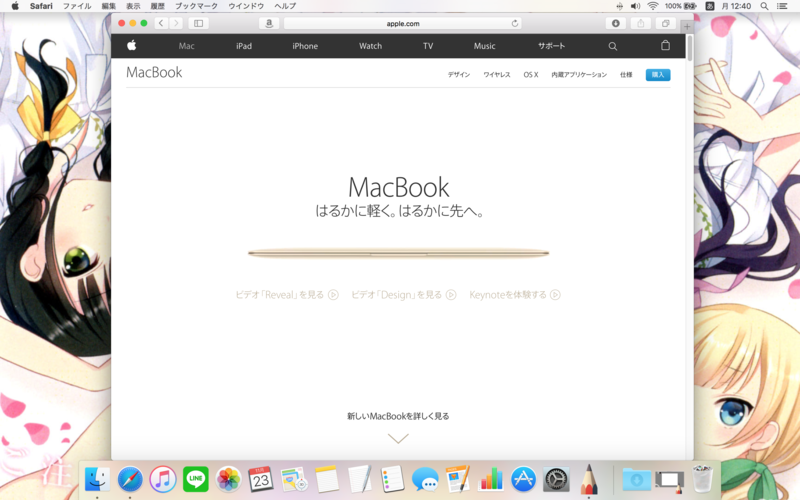This screenshot has width=800, height=500.
Task: Open App Store from the Dock
Action: pyautogui.click(x=523, y=480)
